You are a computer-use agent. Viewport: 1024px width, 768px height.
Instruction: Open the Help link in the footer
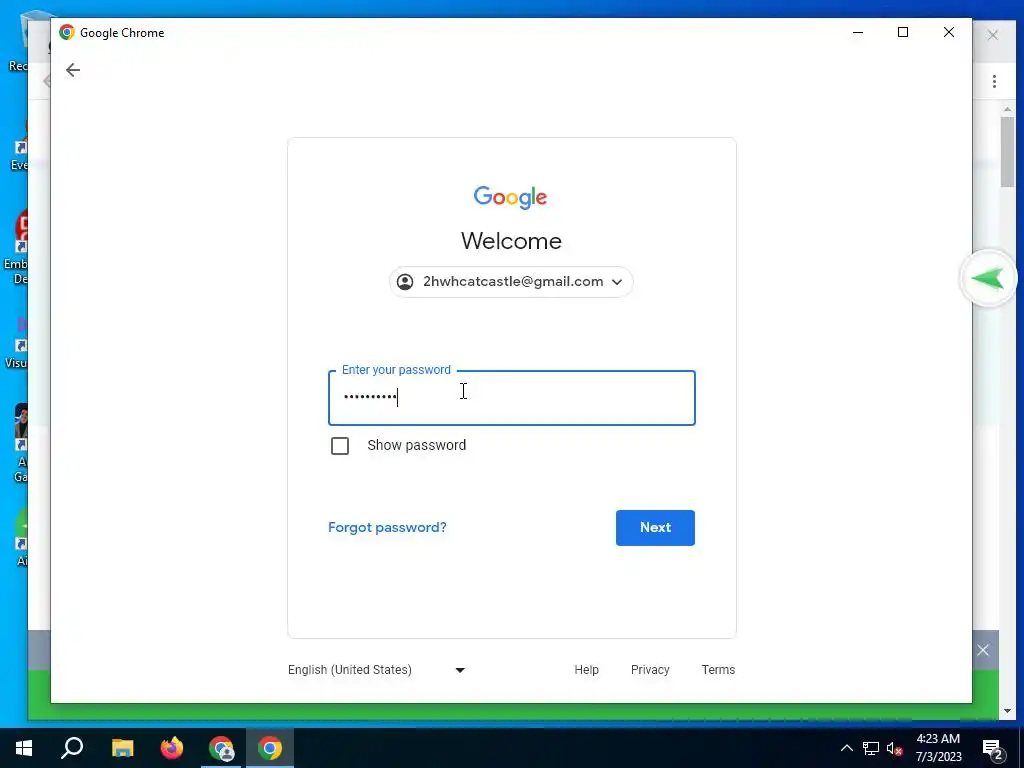[586, 670]
